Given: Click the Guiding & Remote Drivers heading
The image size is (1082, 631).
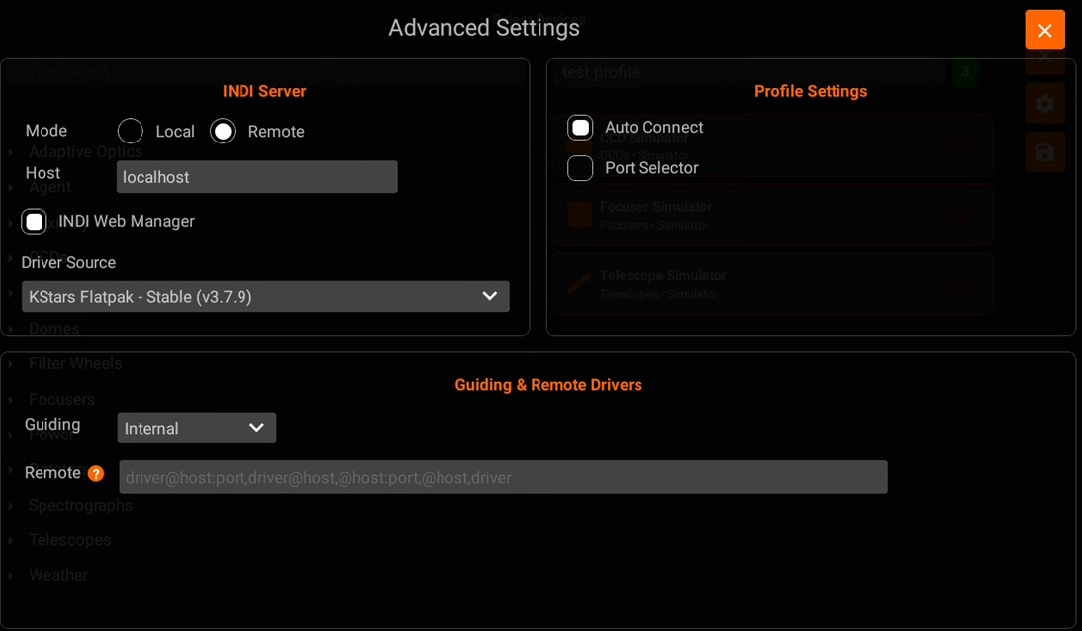Looking at the screenshot, I should 548,385.
